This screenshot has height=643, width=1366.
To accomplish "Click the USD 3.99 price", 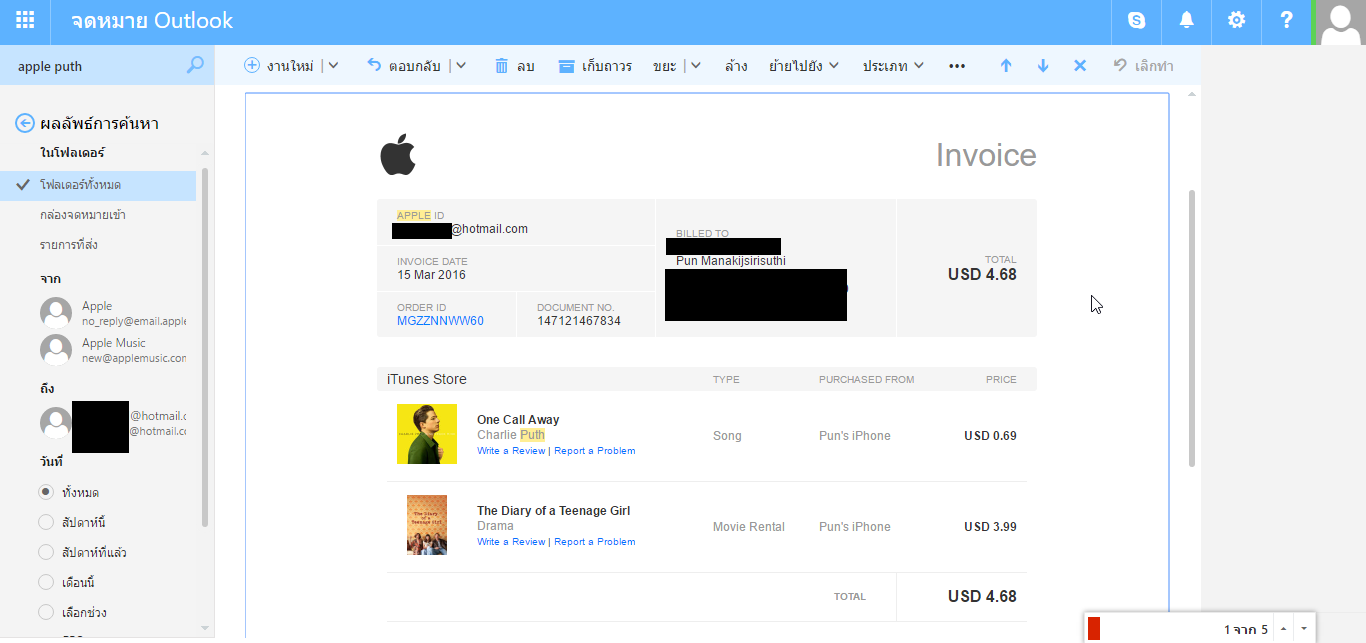I will pyautogui.click(x=990, y=527).
